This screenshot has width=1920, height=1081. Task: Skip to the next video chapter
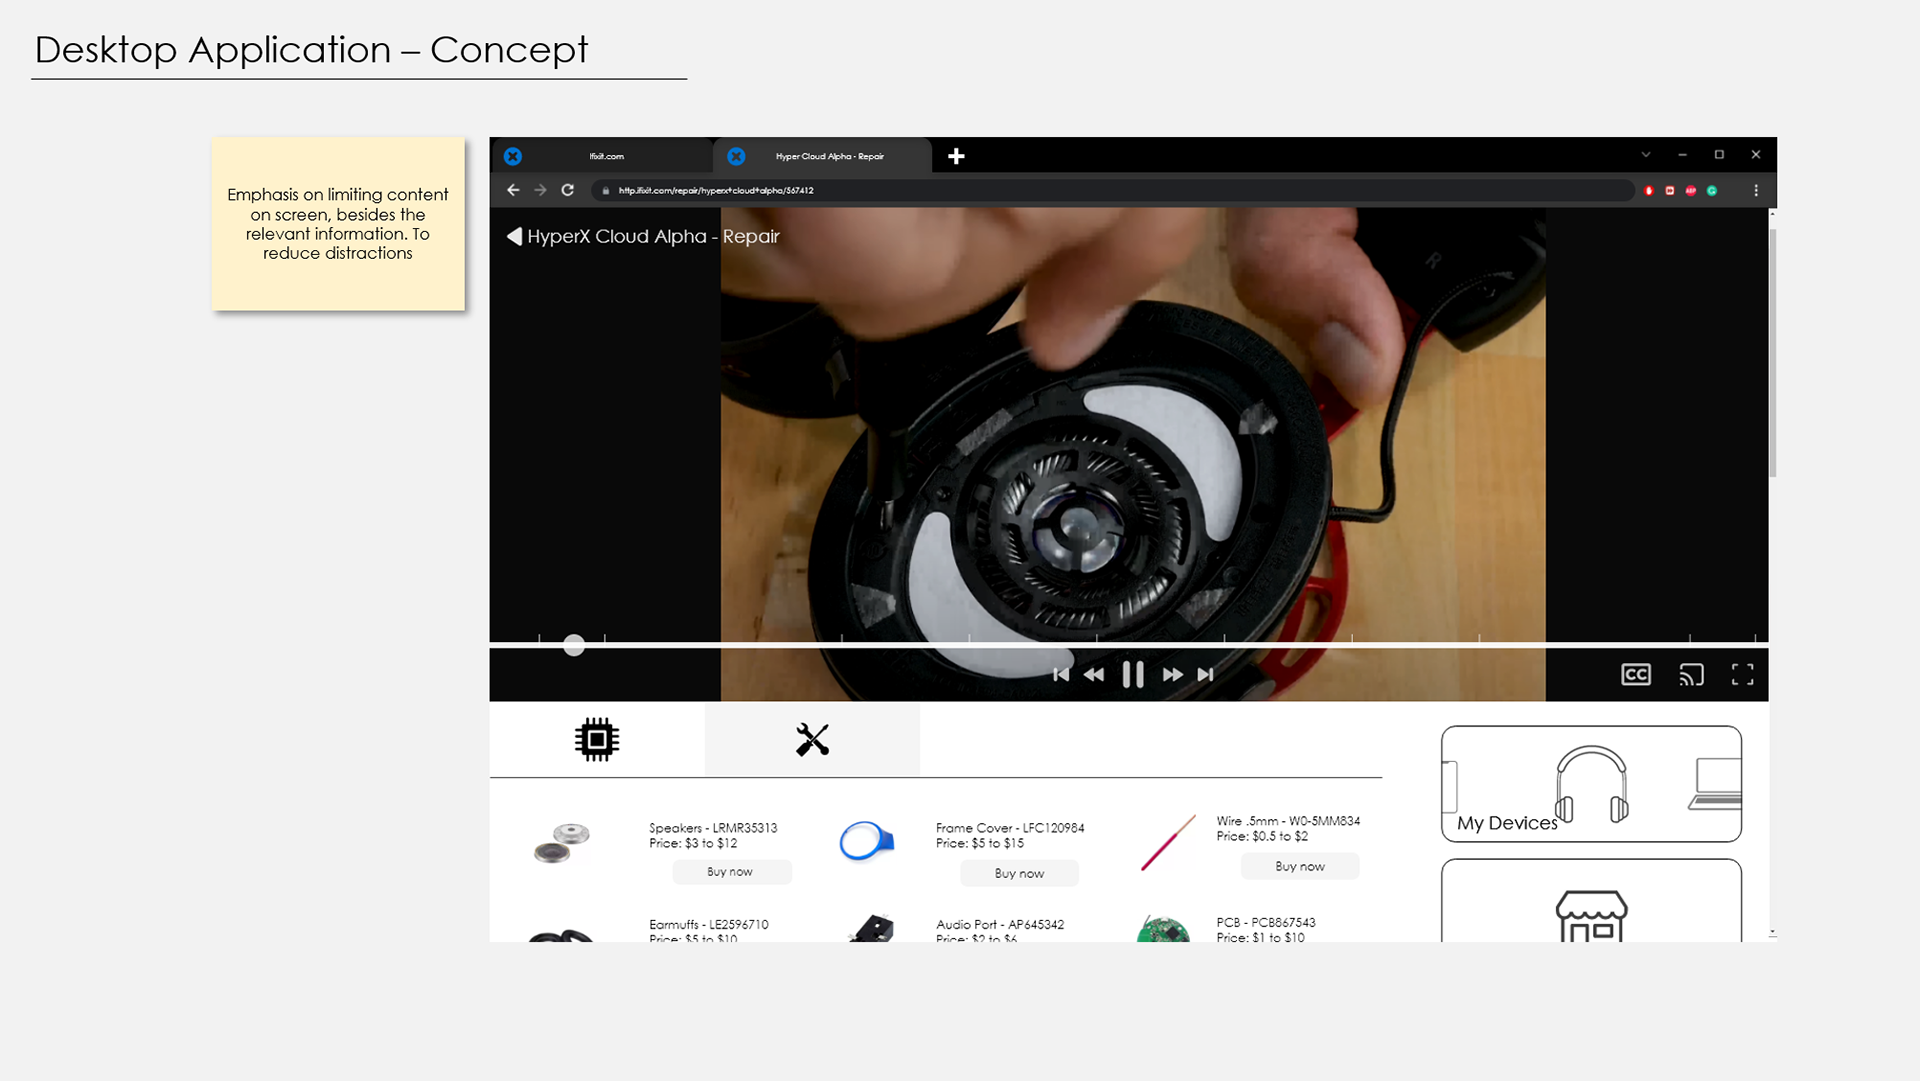coord(1206,675)
